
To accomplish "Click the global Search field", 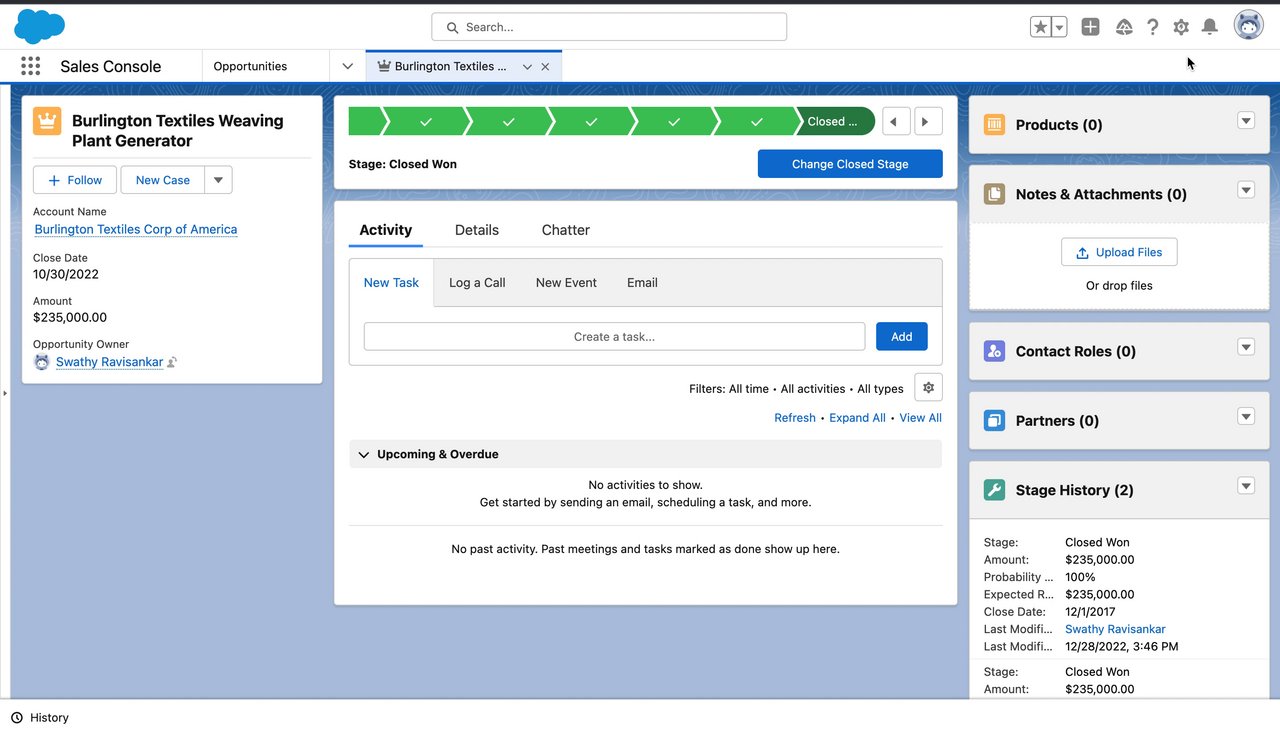I will [609, 27].
